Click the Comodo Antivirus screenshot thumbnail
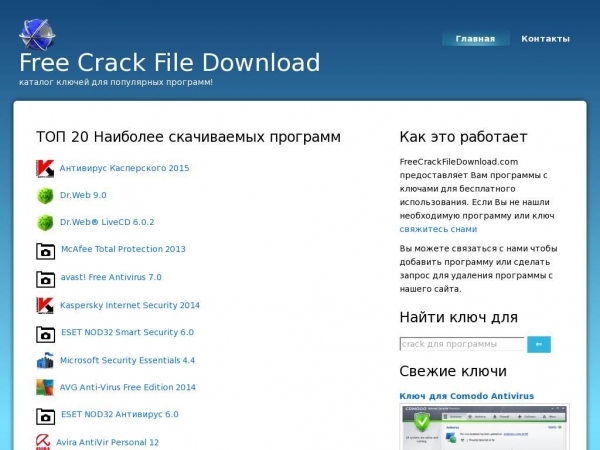Image resolution: width=600 pixels, height=450 pixels. (x=484, y=427)
